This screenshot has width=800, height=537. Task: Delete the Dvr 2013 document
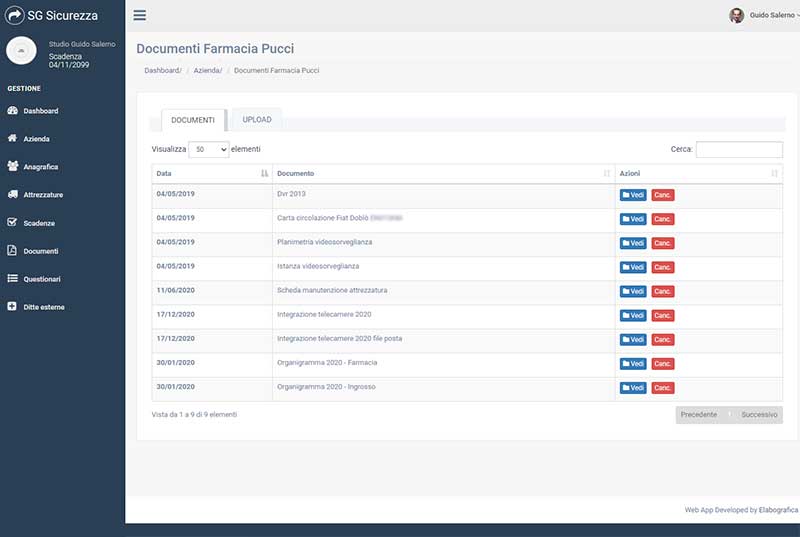[663, 195]
